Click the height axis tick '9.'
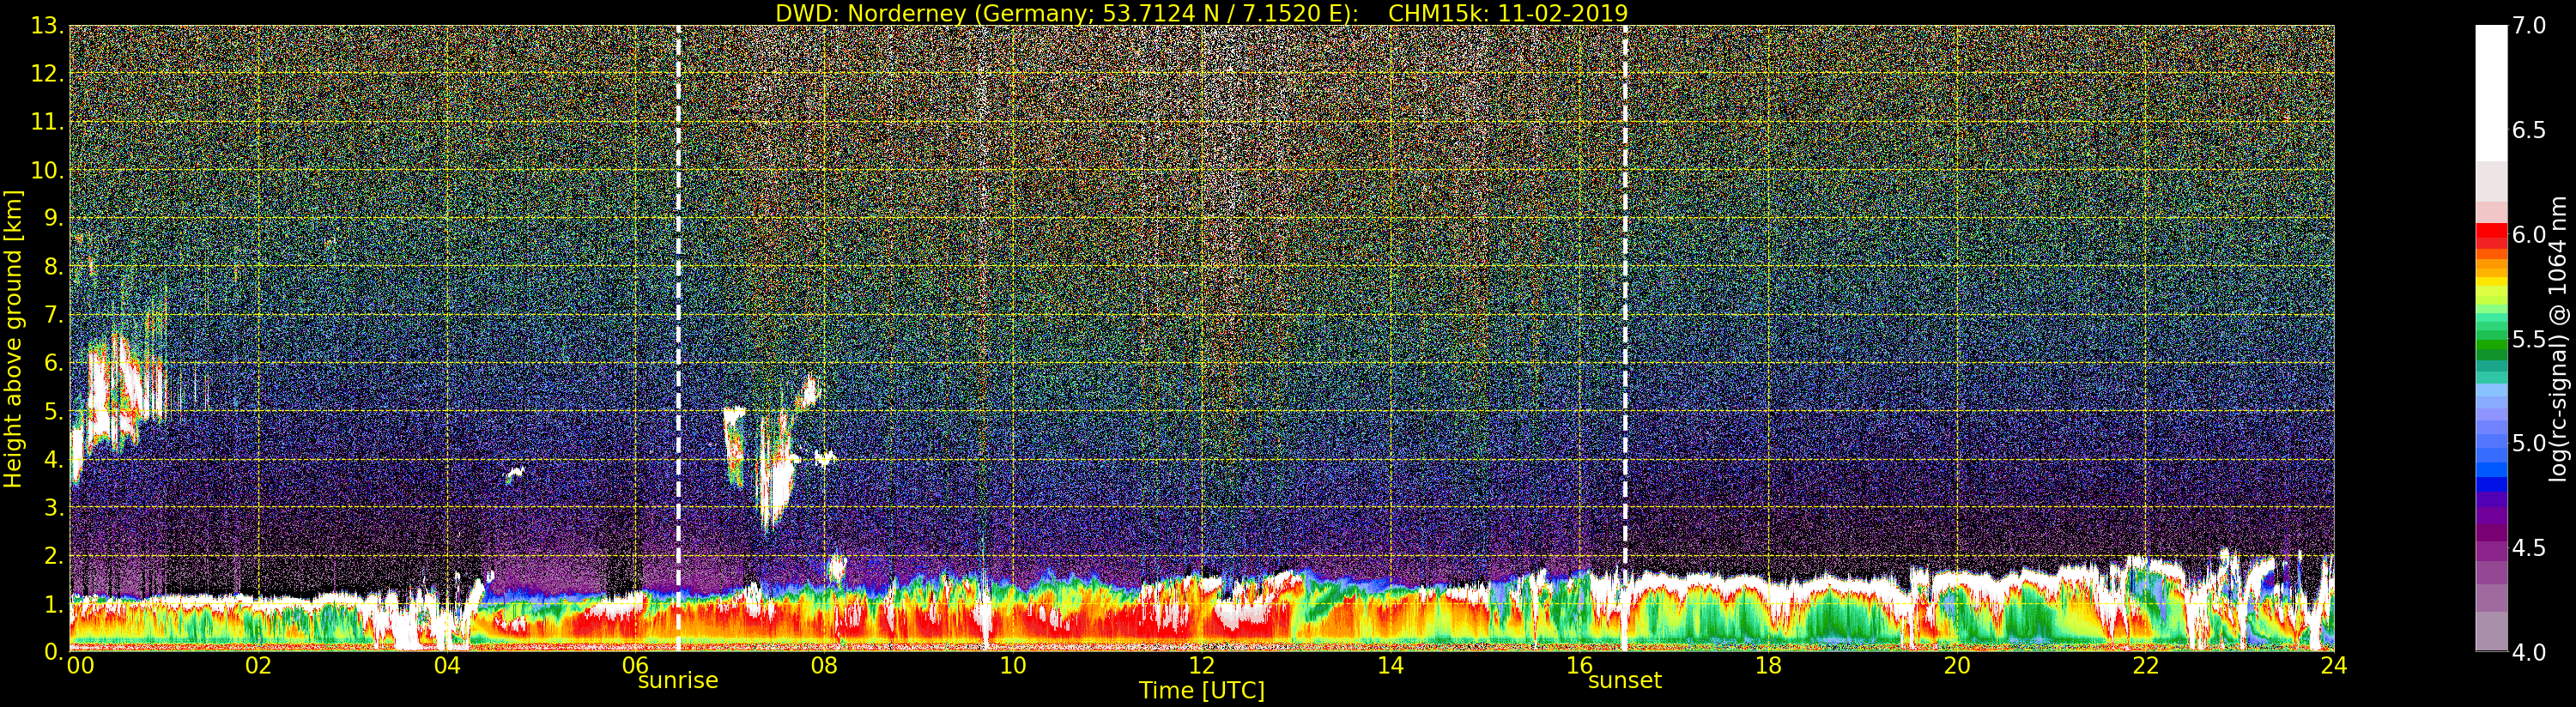 coord(54,218)
